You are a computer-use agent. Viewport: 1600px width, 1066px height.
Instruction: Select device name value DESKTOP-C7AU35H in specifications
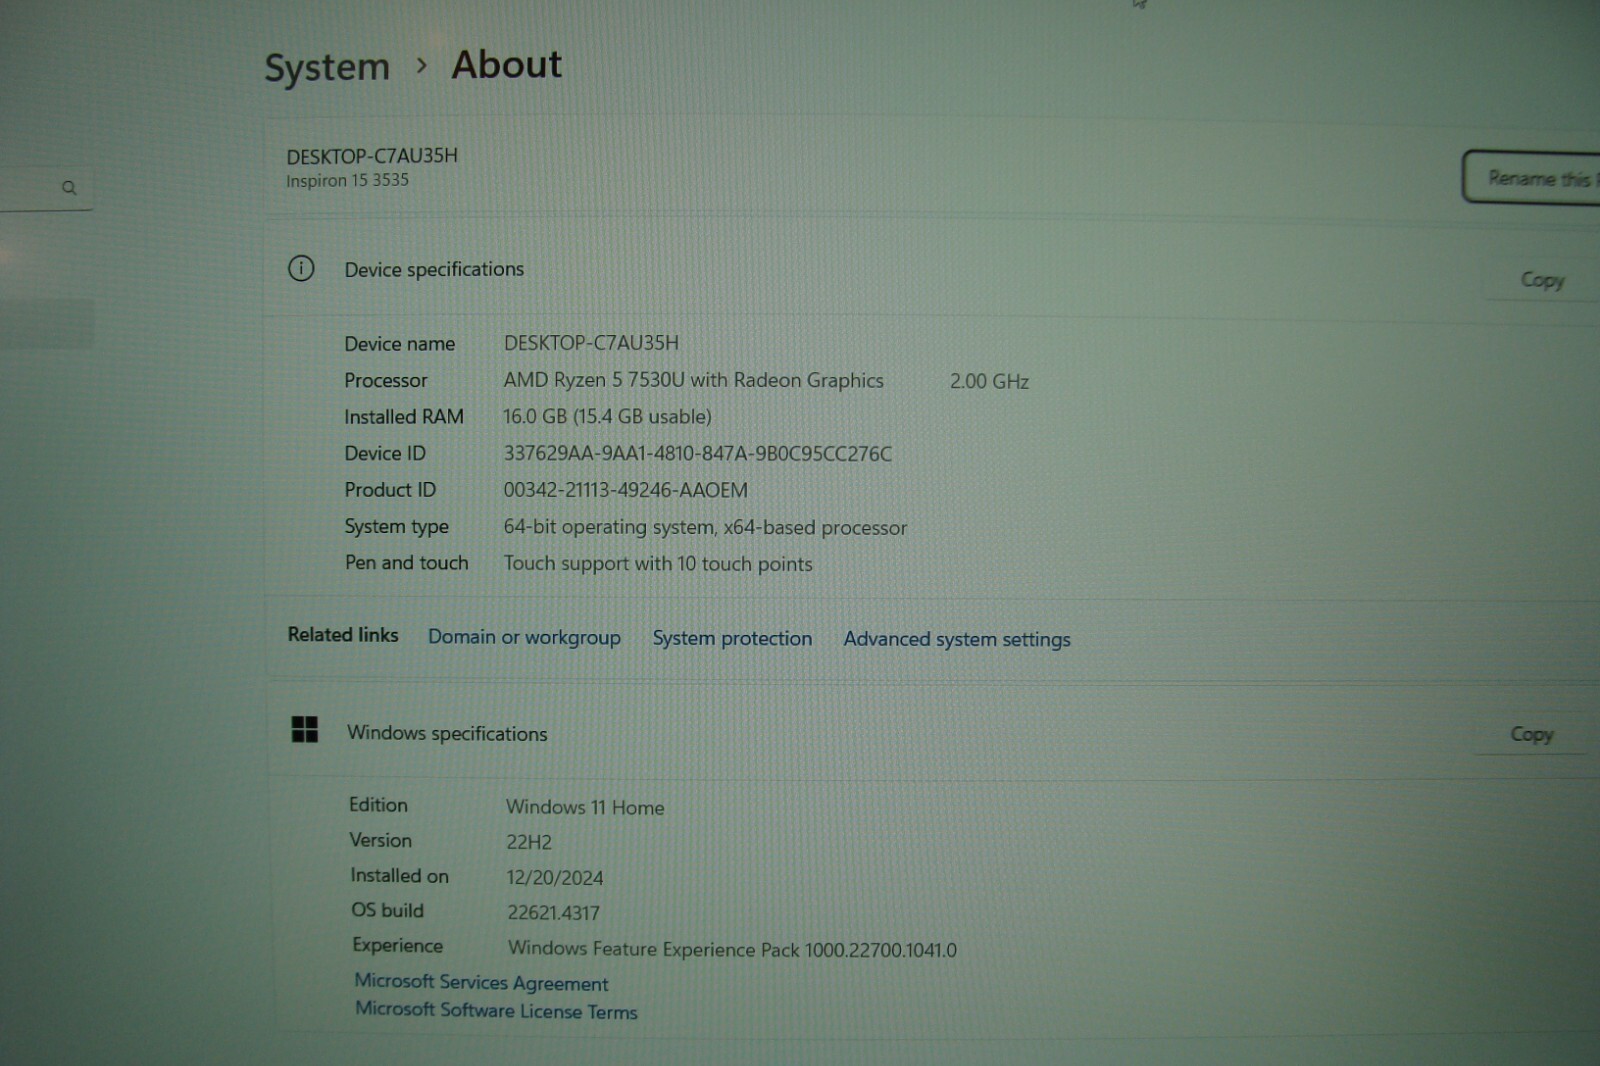[x=591, y=343]
